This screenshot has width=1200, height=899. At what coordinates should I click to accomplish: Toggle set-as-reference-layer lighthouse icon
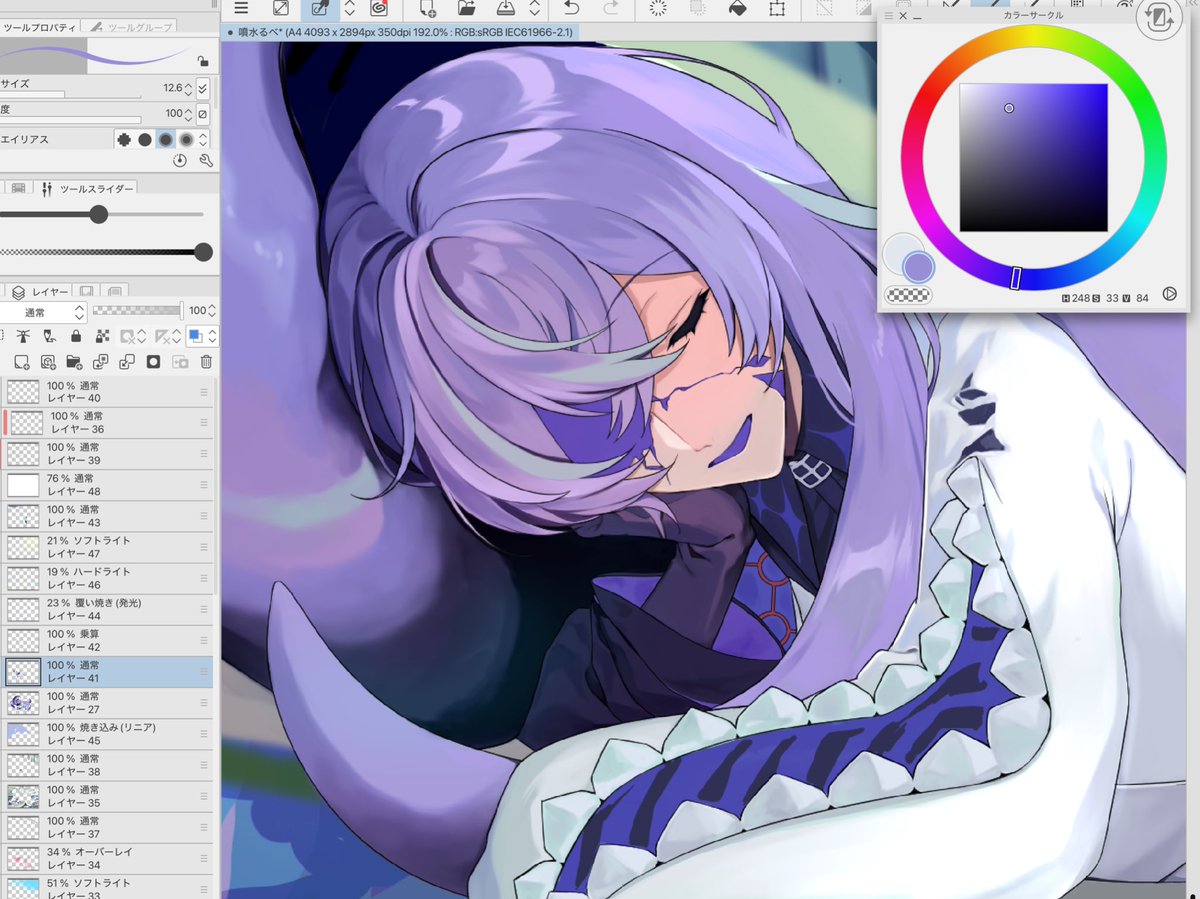point(22,337)
